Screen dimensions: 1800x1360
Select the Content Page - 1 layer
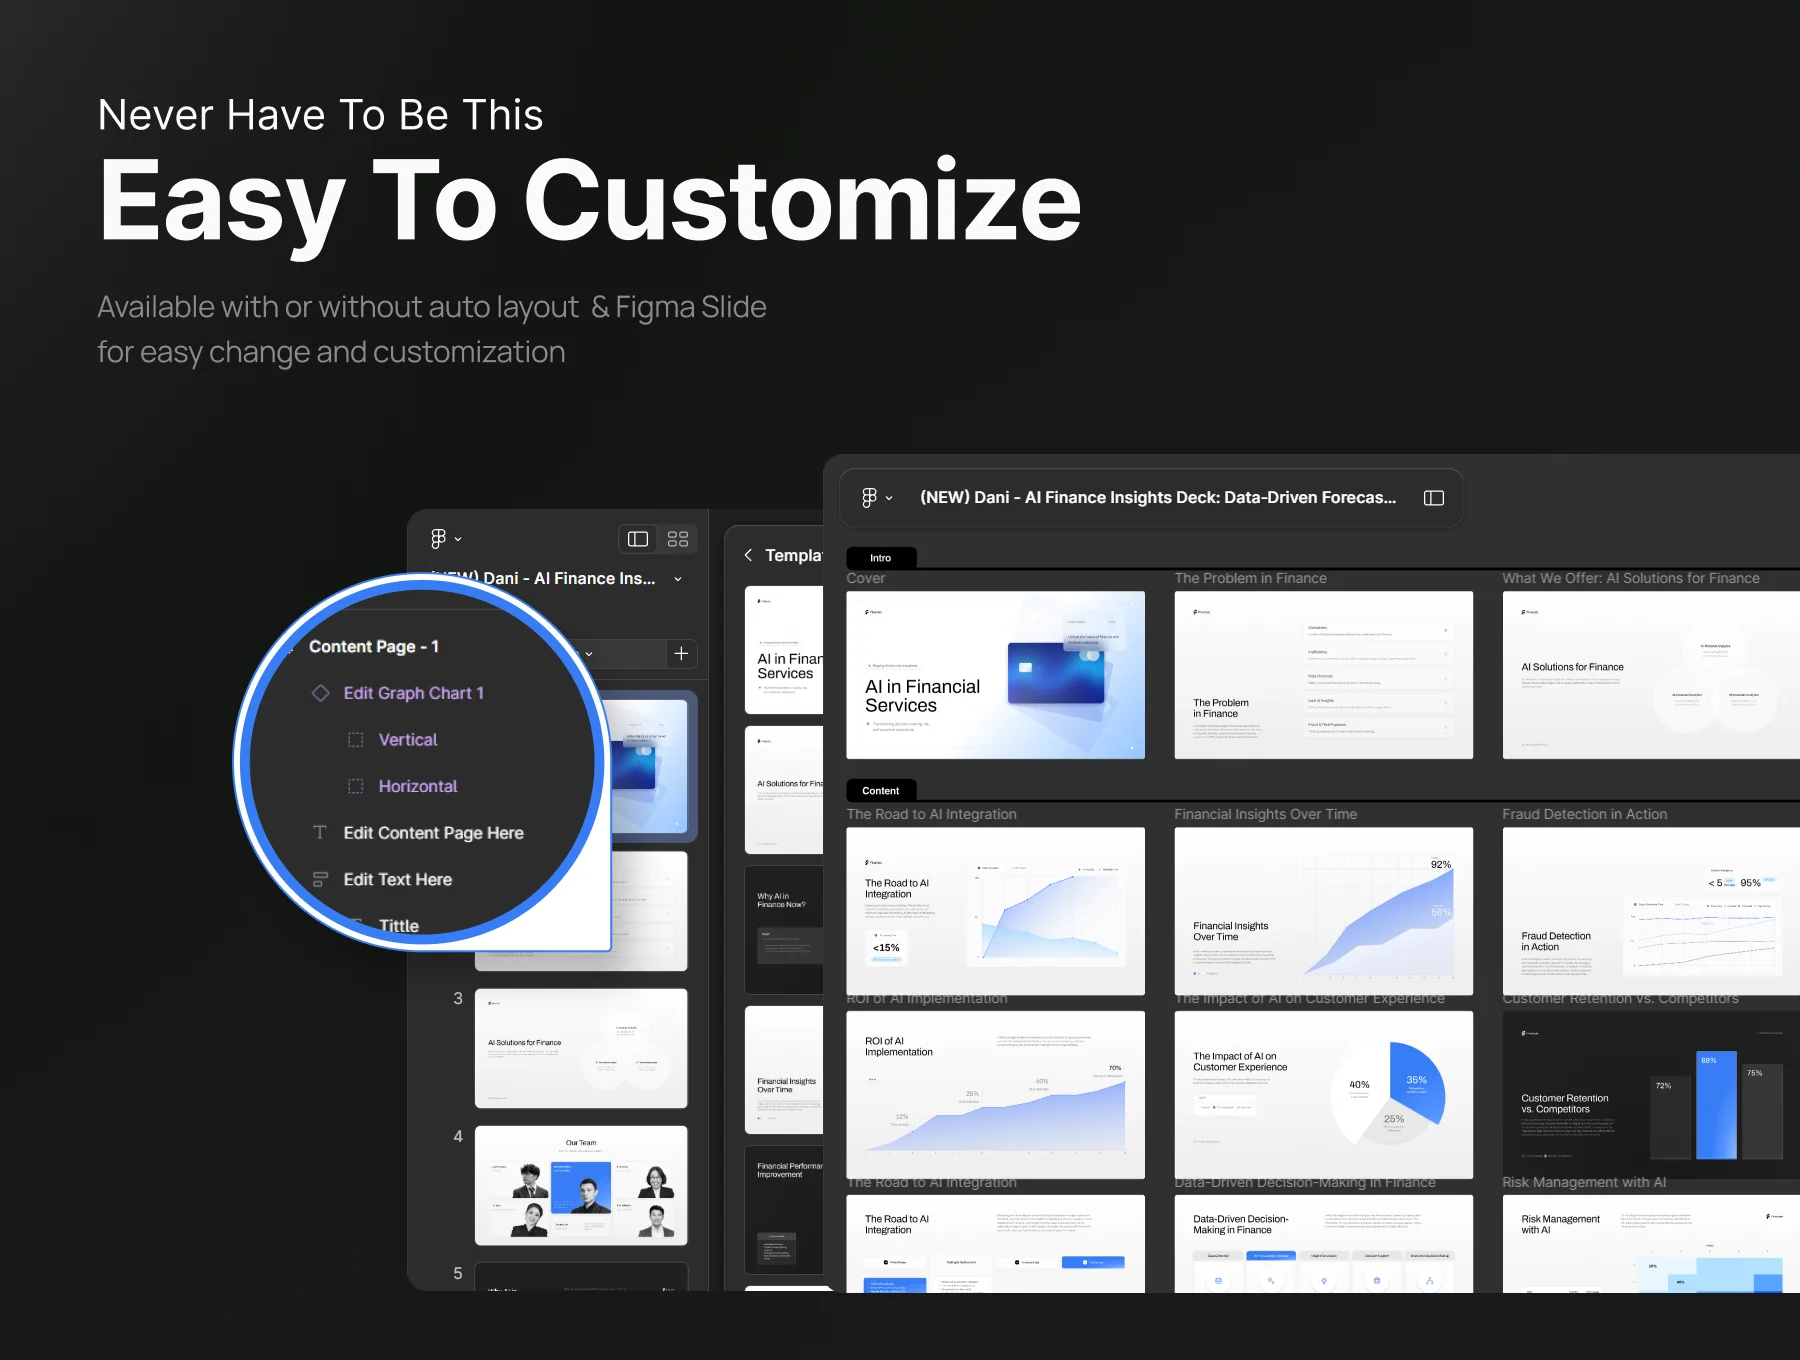pos(374,647)
